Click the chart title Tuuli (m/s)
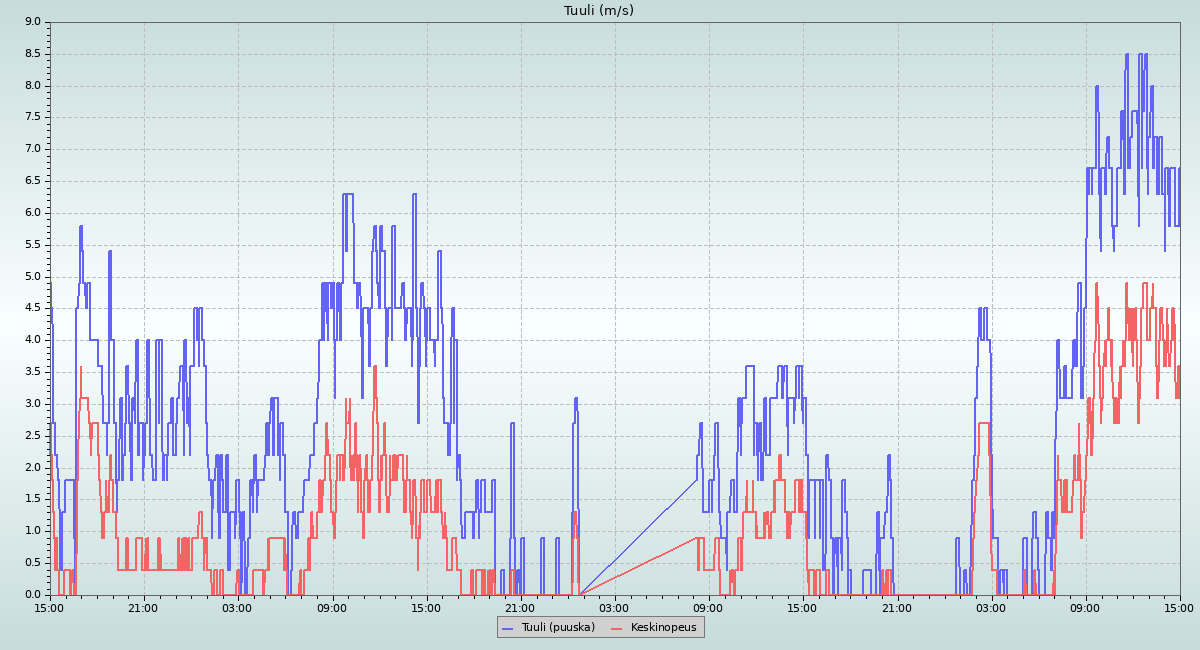1200x650 pixels. (599, 11)
